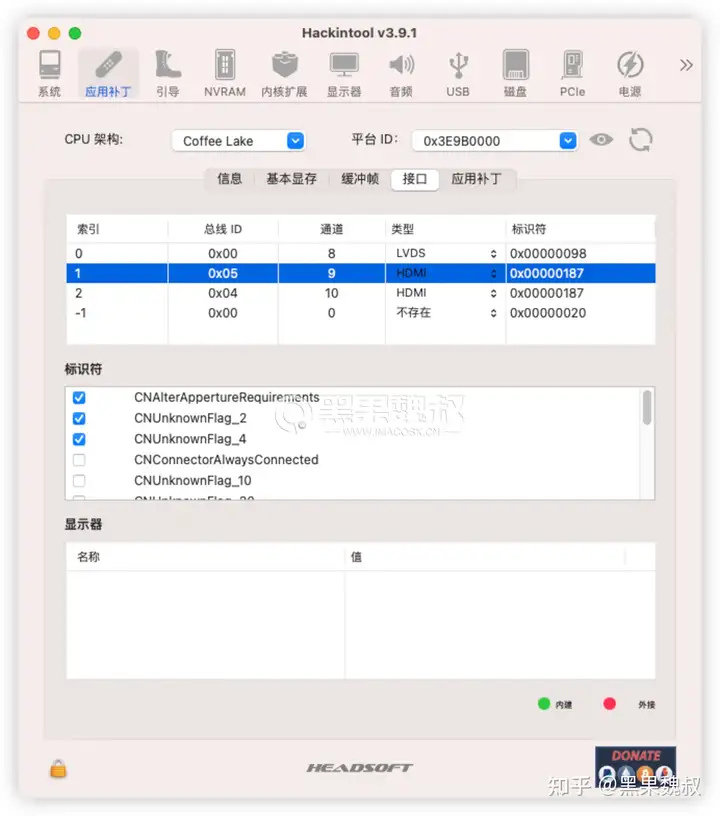Screen dimensions: 720x816
Task: Switch to the 缓冲帧 tab
Action: pyautogui.click(x=359, y=179)
